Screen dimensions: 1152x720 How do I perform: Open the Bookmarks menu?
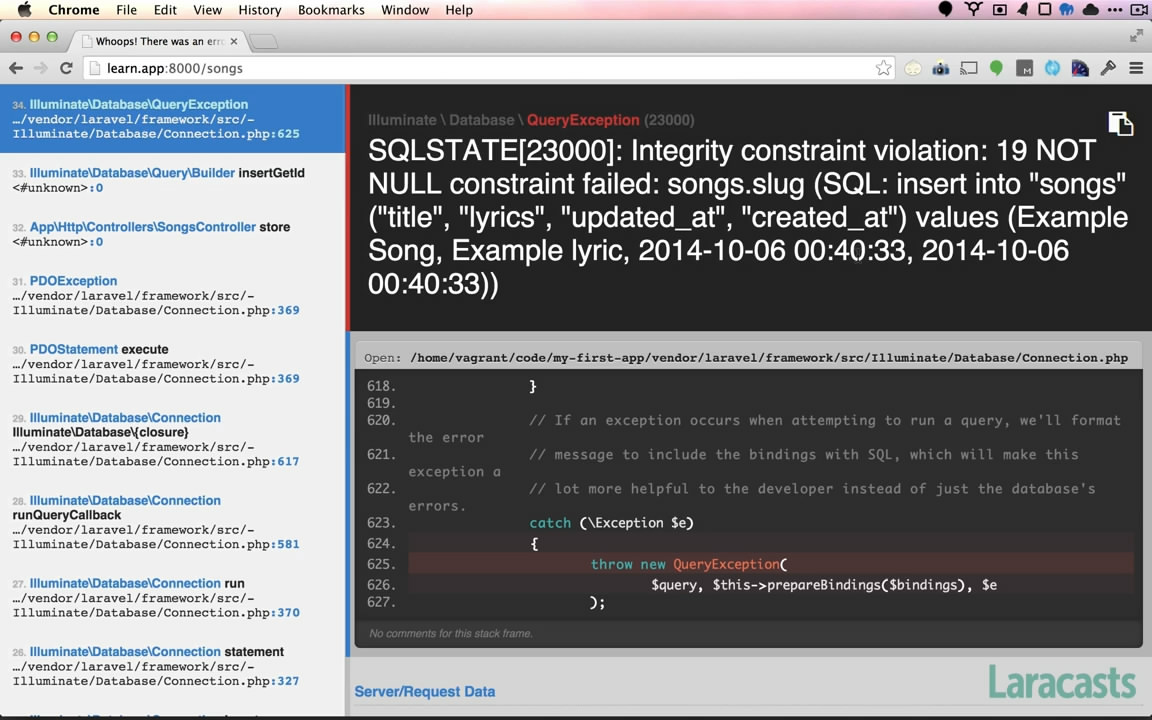click(x=331, y=10)
